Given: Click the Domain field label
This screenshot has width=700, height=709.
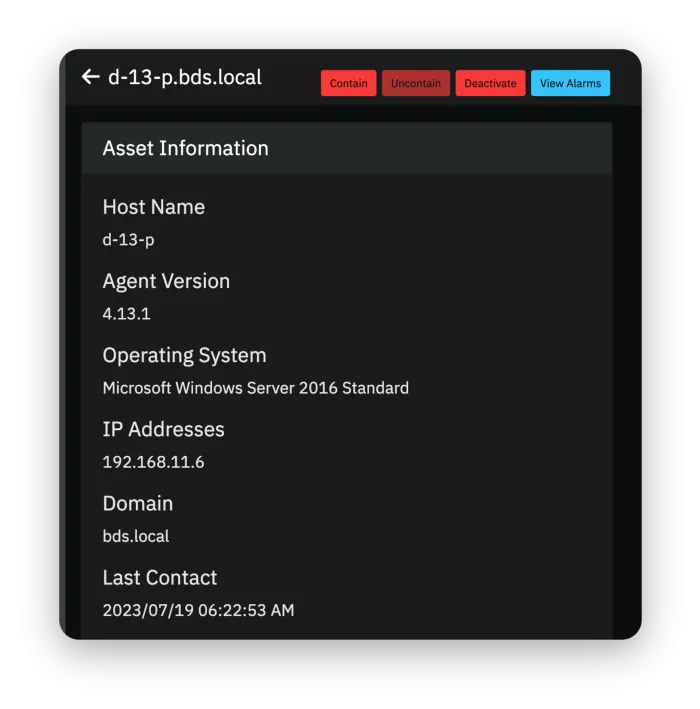Looking at the screenshot, I should point(137,503).
